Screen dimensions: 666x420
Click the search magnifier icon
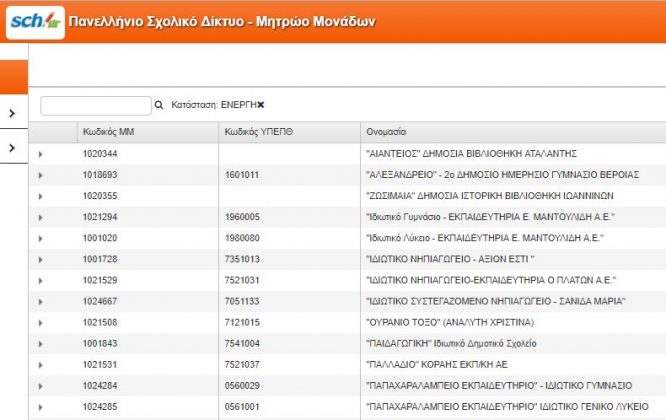(x=159, y=105)
